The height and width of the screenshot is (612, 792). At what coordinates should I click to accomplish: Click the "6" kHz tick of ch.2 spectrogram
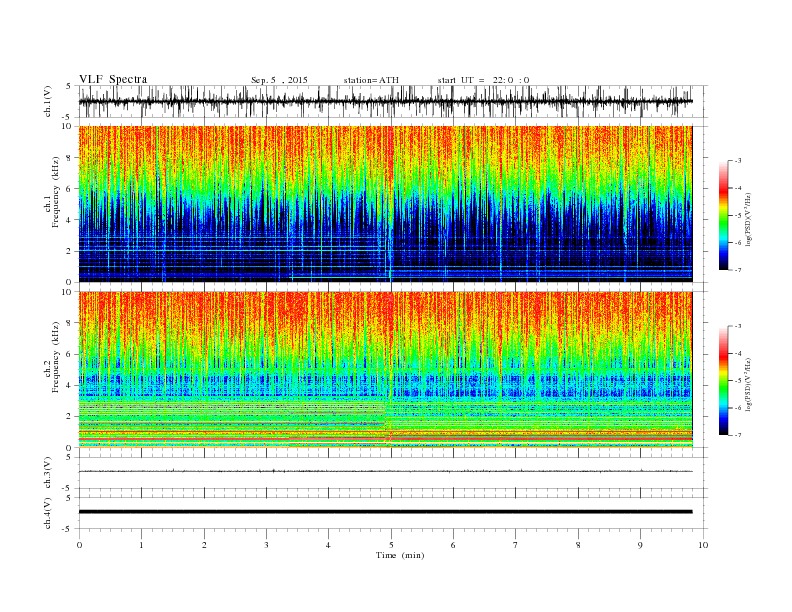point(69,354)
